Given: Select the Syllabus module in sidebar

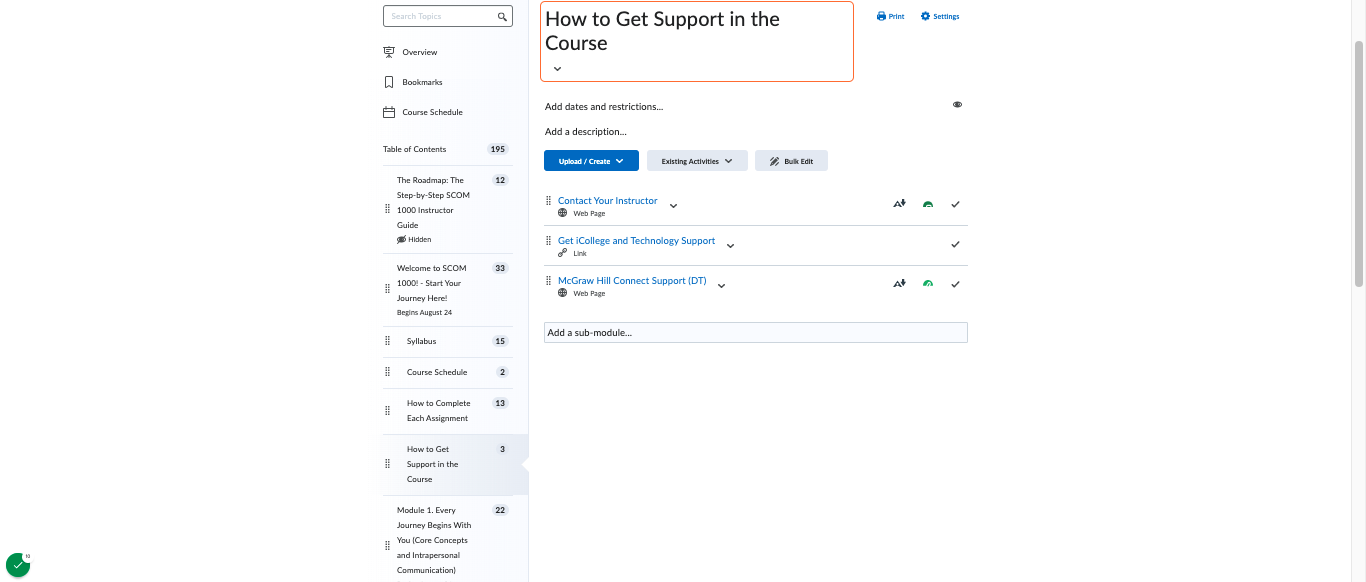Looking at the screenshot, I should tap(421, 341).
